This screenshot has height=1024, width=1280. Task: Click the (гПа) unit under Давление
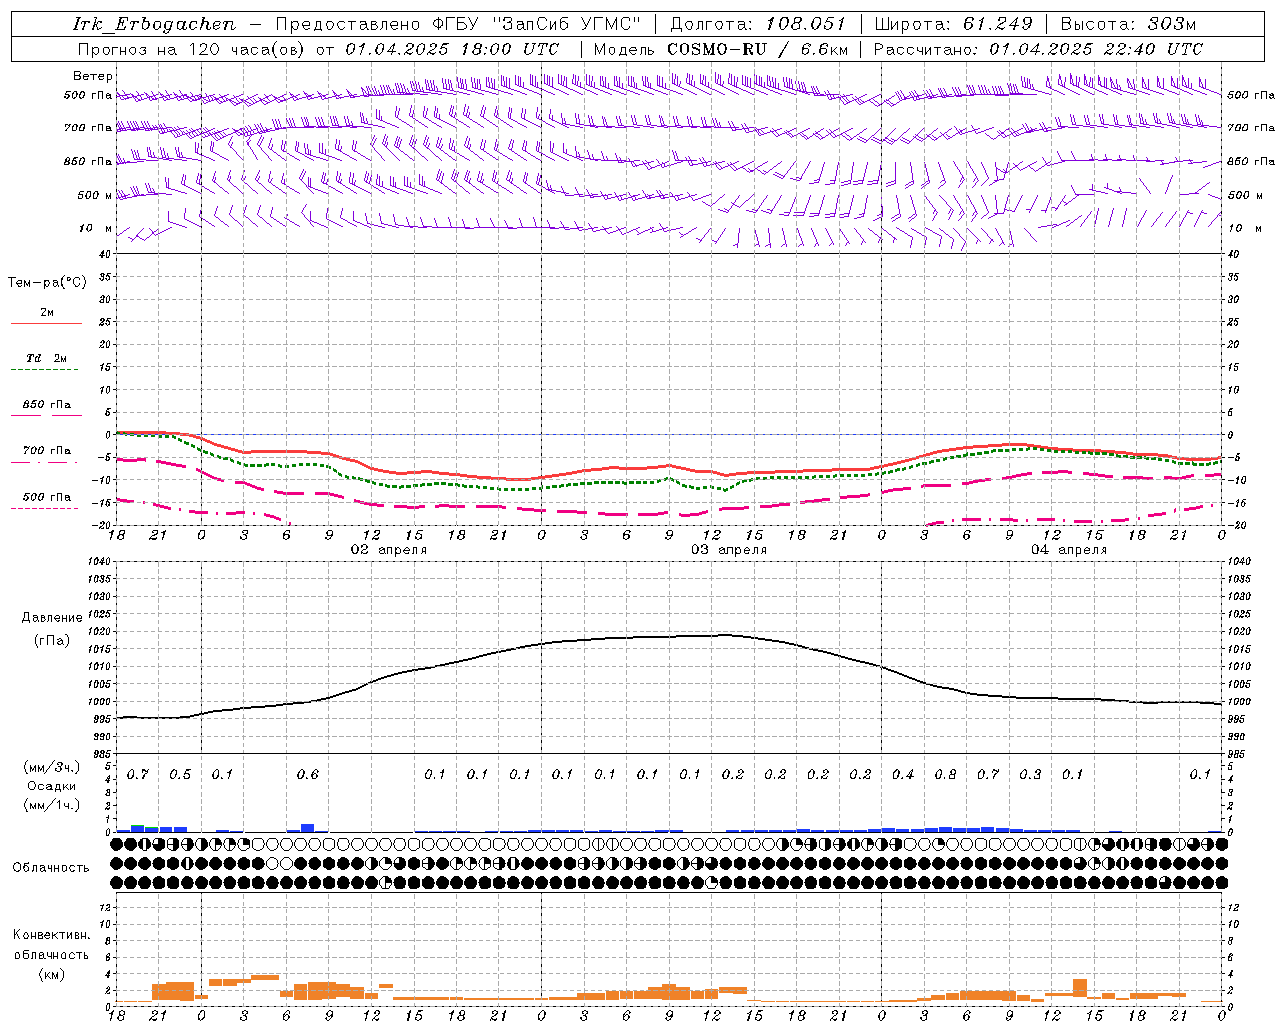pos(50,641)
